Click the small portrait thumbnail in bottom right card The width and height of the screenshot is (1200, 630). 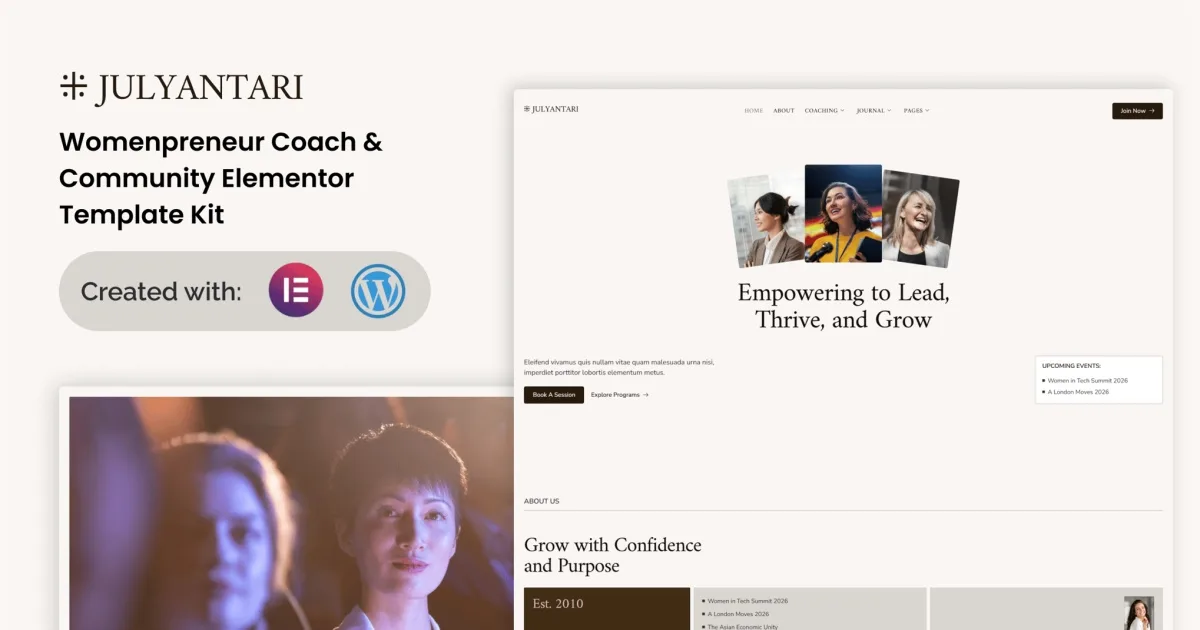(1138, 613)
